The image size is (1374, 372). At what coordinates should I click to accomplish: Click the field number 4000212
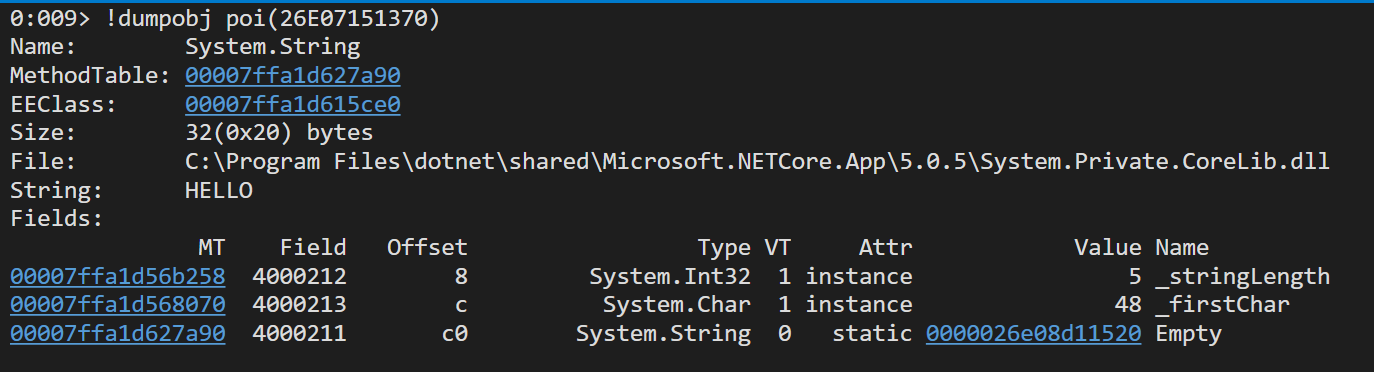pyautogui.click(x=299, y=276)
